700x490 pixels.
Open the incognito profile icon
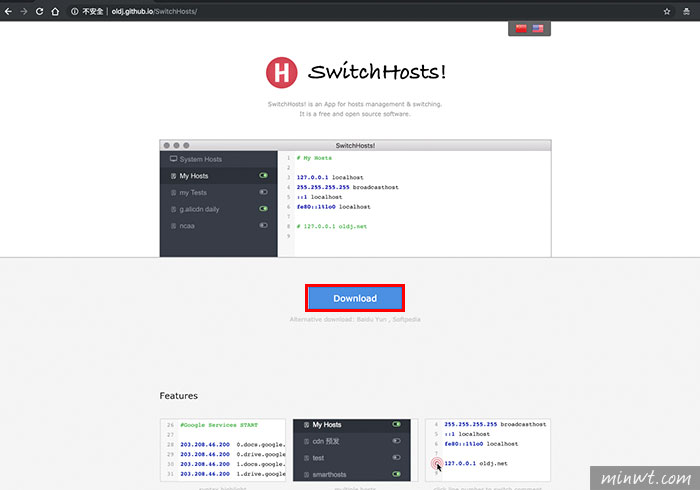(x=686, y=12)
